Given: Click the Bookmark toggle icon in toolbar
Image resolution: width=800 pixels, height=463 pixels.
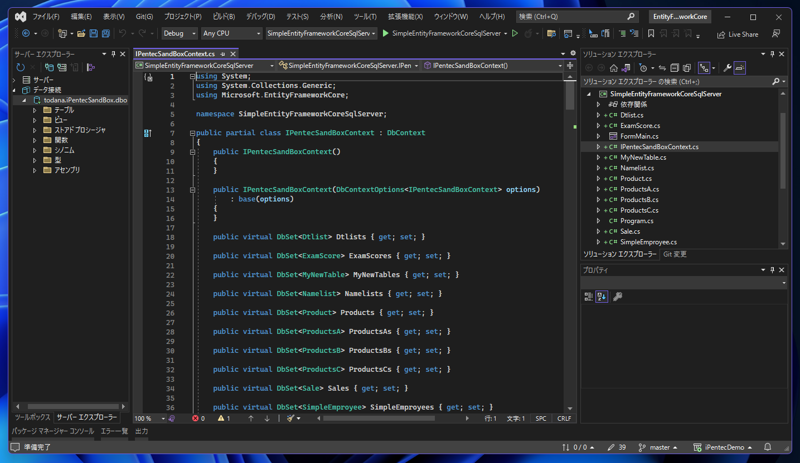Looking at the screenshot, I should click(651, 34).
